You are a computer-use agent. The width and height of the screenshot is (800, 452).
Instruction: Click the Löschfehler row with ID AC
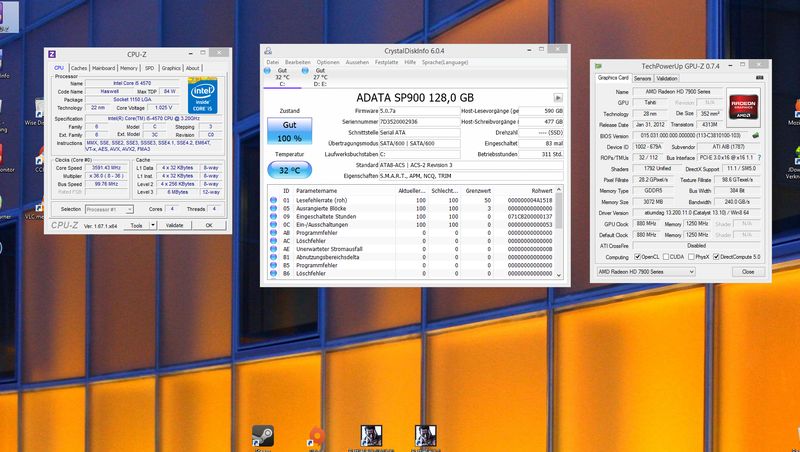[412, 241]
